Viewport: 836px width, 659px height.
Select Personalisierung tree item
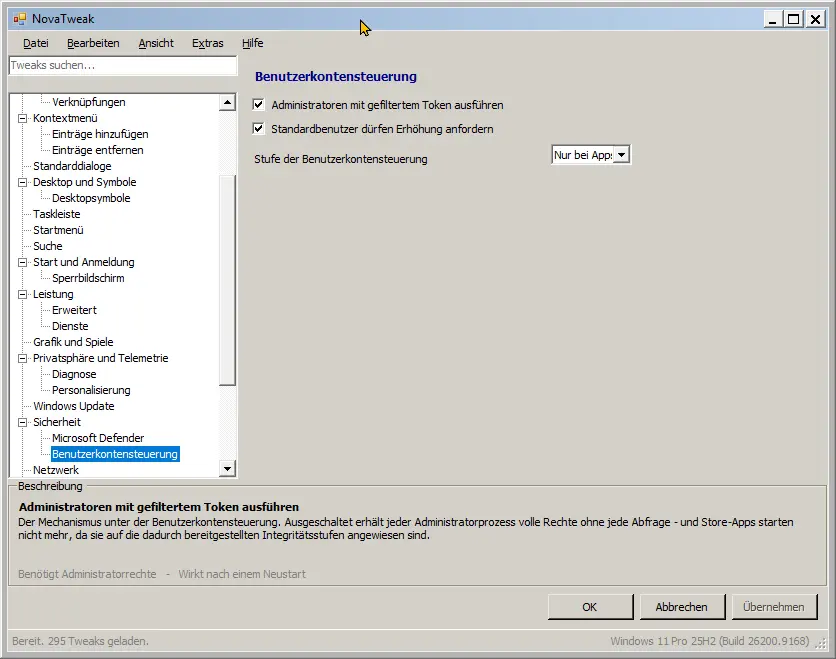91,390
